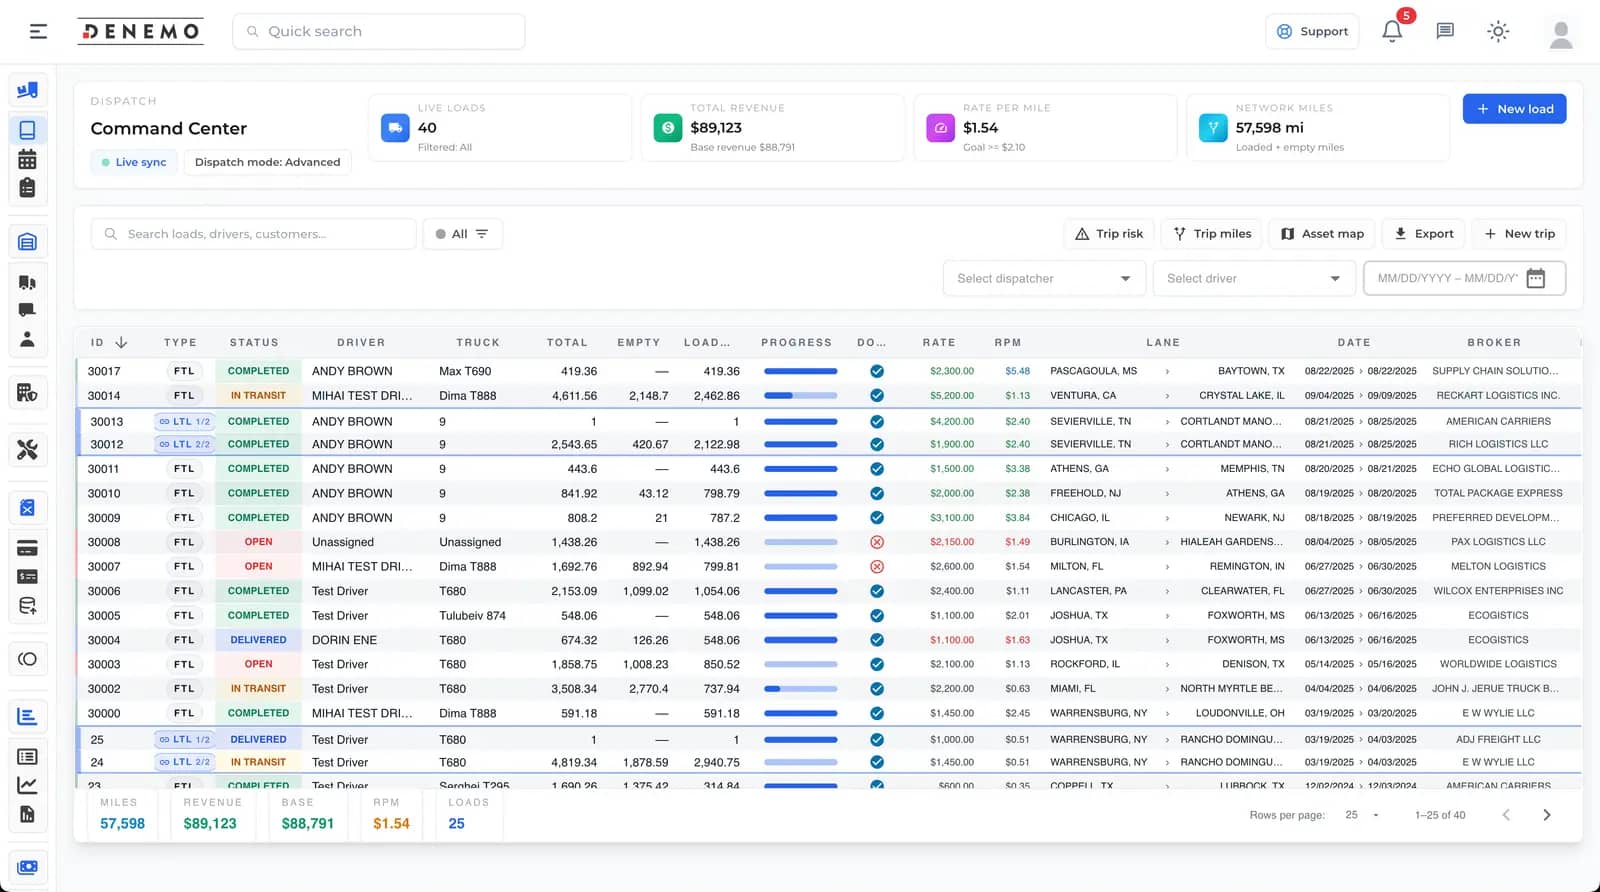Open the All status filter menu
1600x892 pixels.
click(462, 234)
